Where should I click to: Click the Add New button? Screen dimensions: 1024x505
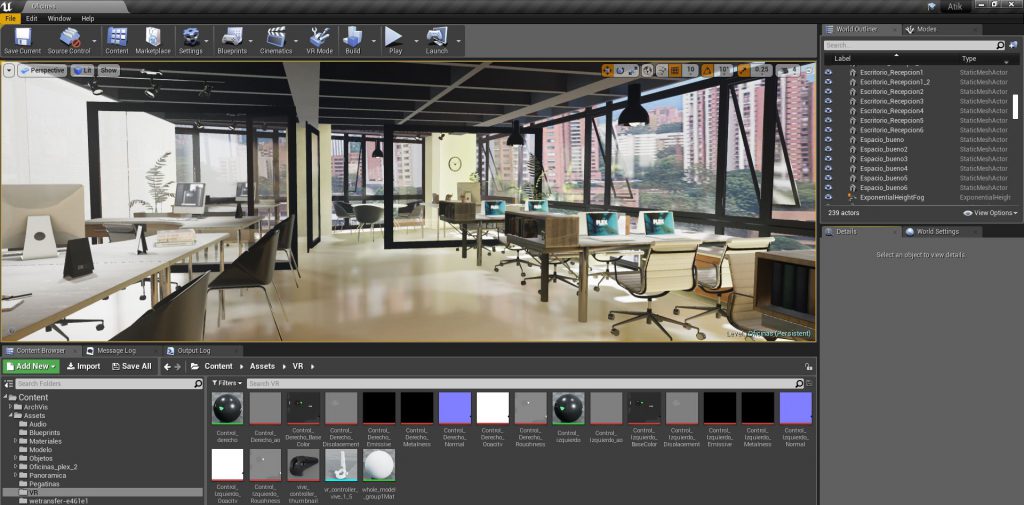click(31, 367)
